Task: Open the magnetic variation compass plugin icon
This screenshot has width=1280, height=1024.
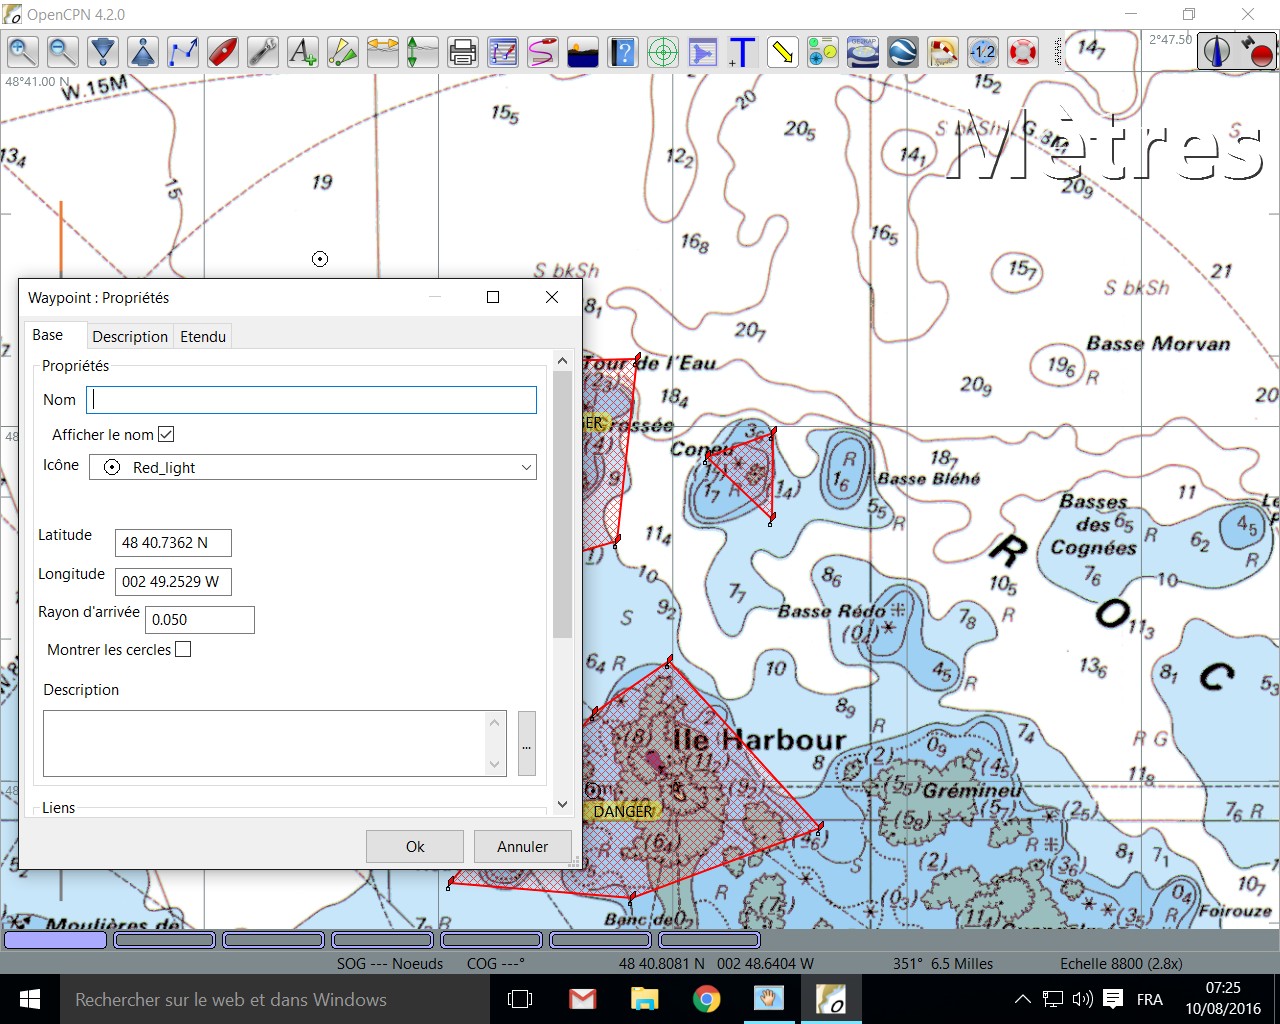Action: (x=982, y=51)
